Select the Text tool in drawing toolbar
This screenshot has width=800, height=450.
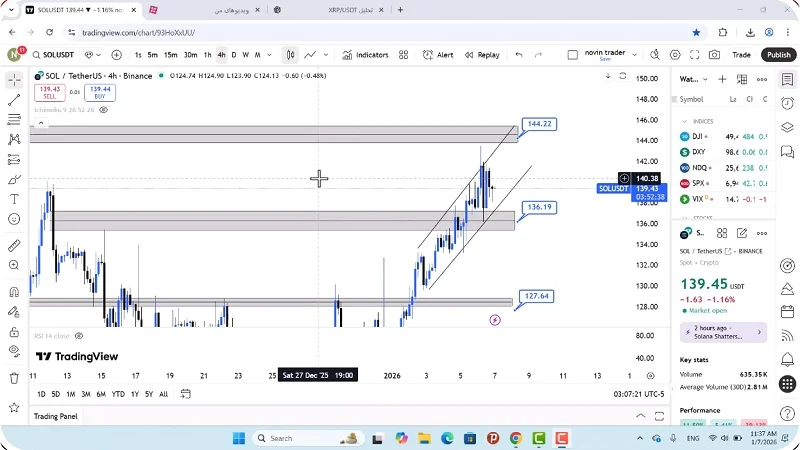14,199
